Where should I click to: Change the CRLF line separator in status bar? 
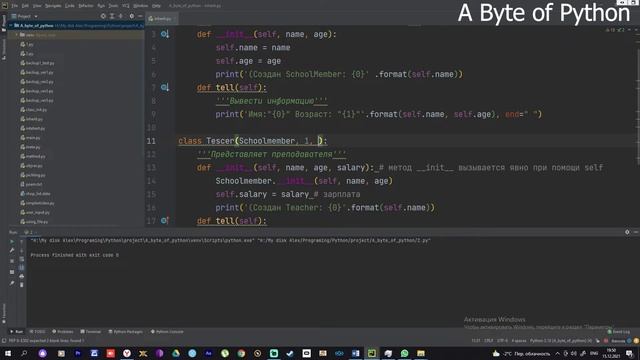pos(489,340)
